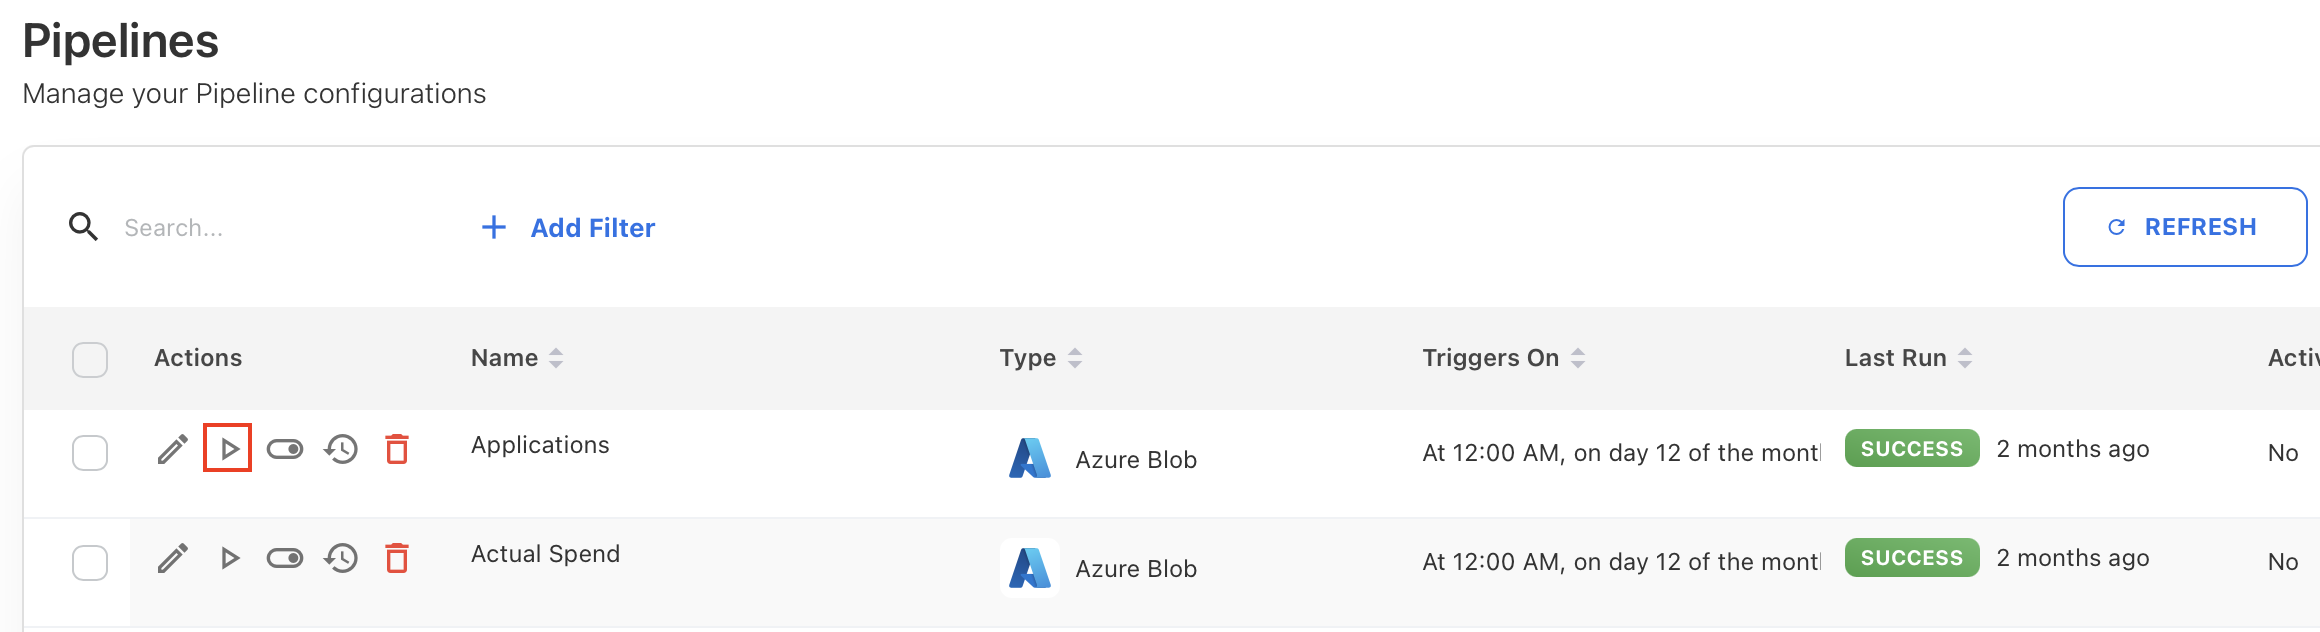
Task: Run the Actual Spend pipeline
Action: coord(229,558)
